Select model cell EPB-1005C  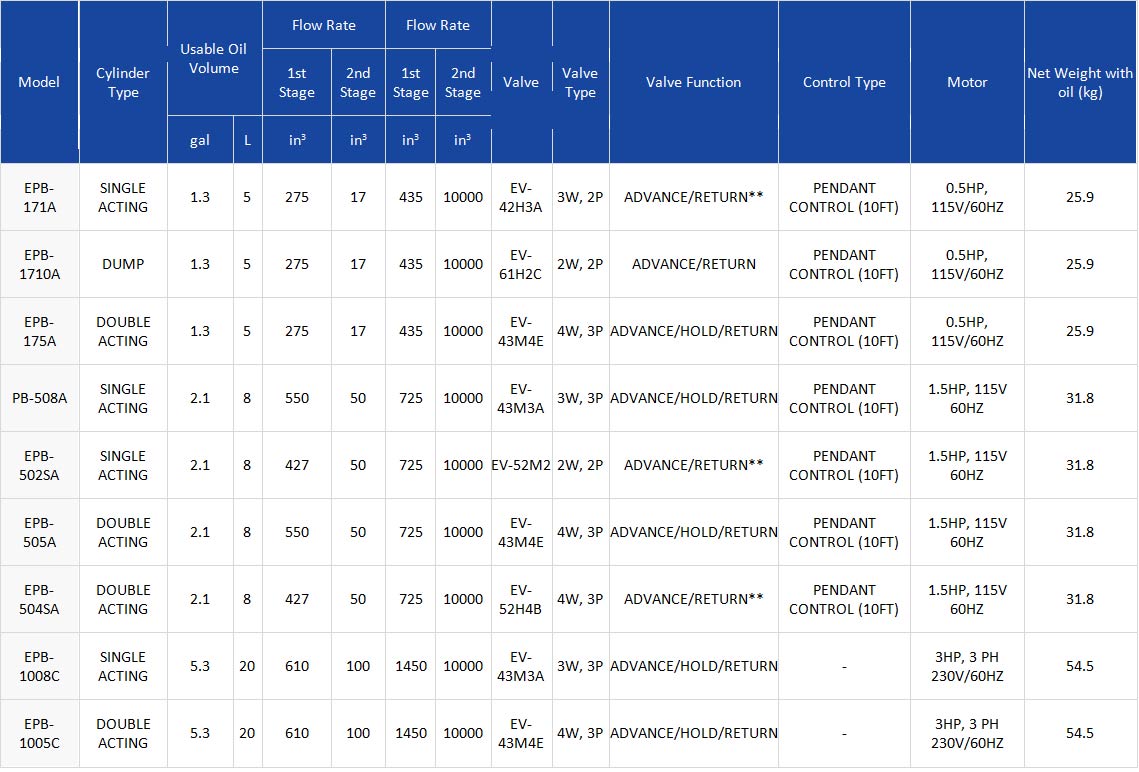tap(39, 734)
